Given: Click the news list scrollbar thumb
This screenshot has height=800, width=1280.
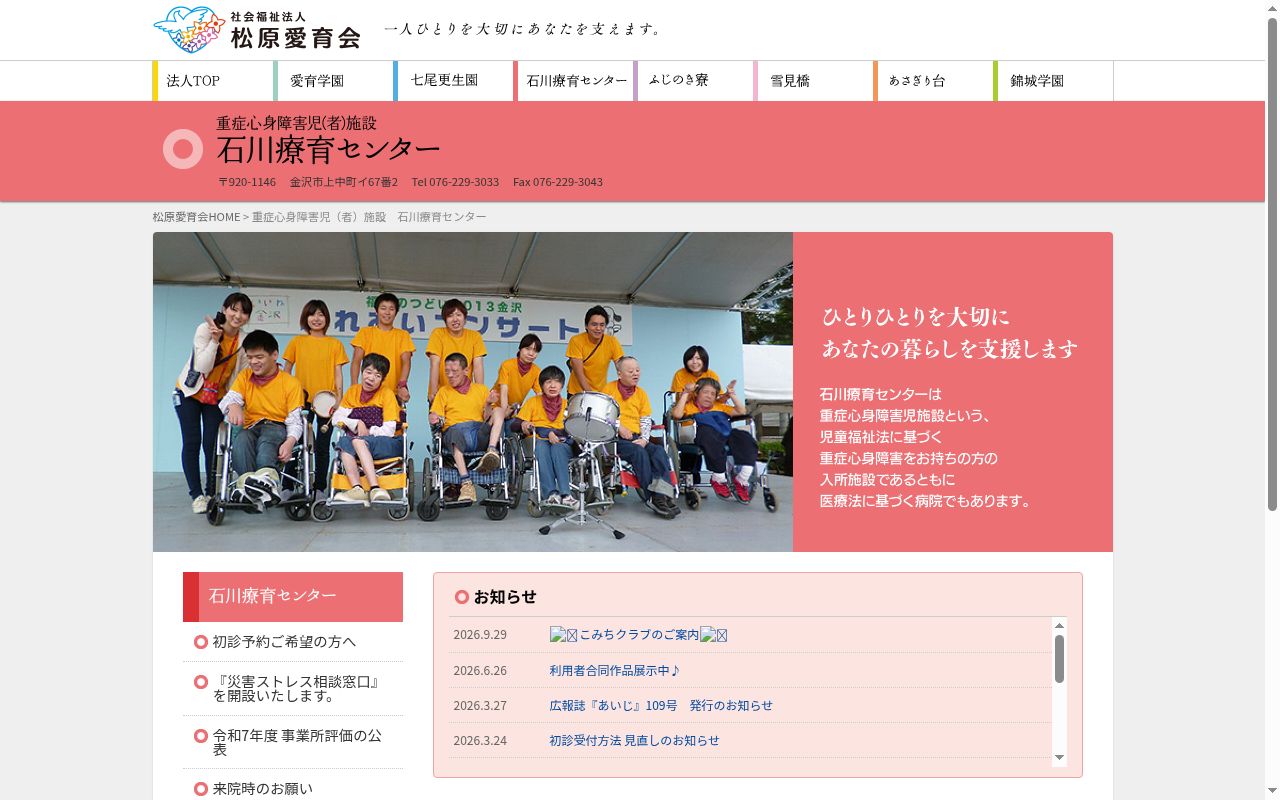Looking at the screenshot, I should tap(1059, 659).
